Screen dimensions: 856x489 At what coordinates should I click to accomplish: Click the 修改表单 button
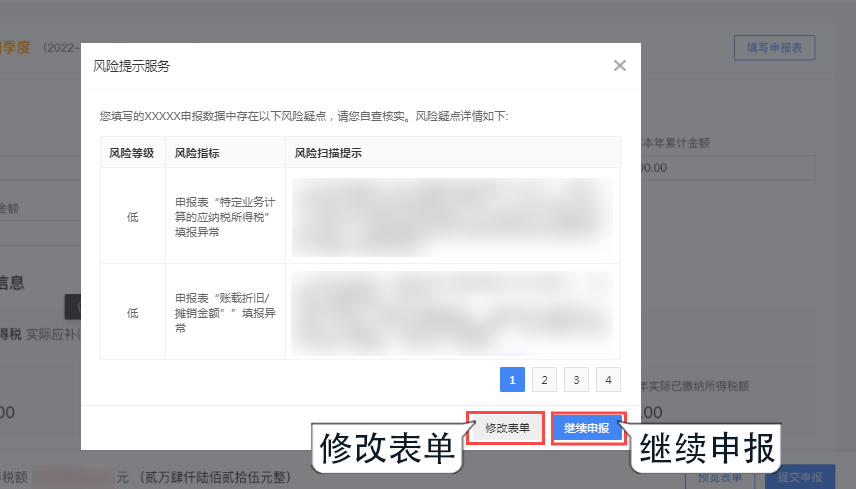pyautogui.click(x=507, y=428)
